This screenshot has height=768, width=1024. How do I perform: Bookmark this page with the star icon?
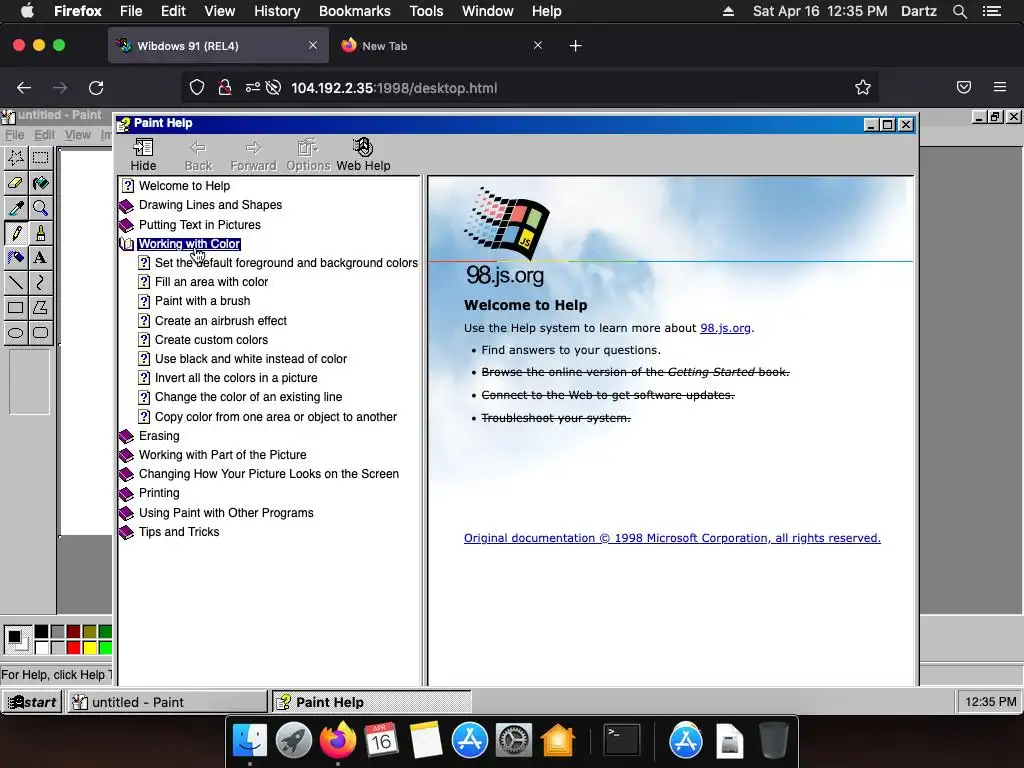click(x=863, y=88)
